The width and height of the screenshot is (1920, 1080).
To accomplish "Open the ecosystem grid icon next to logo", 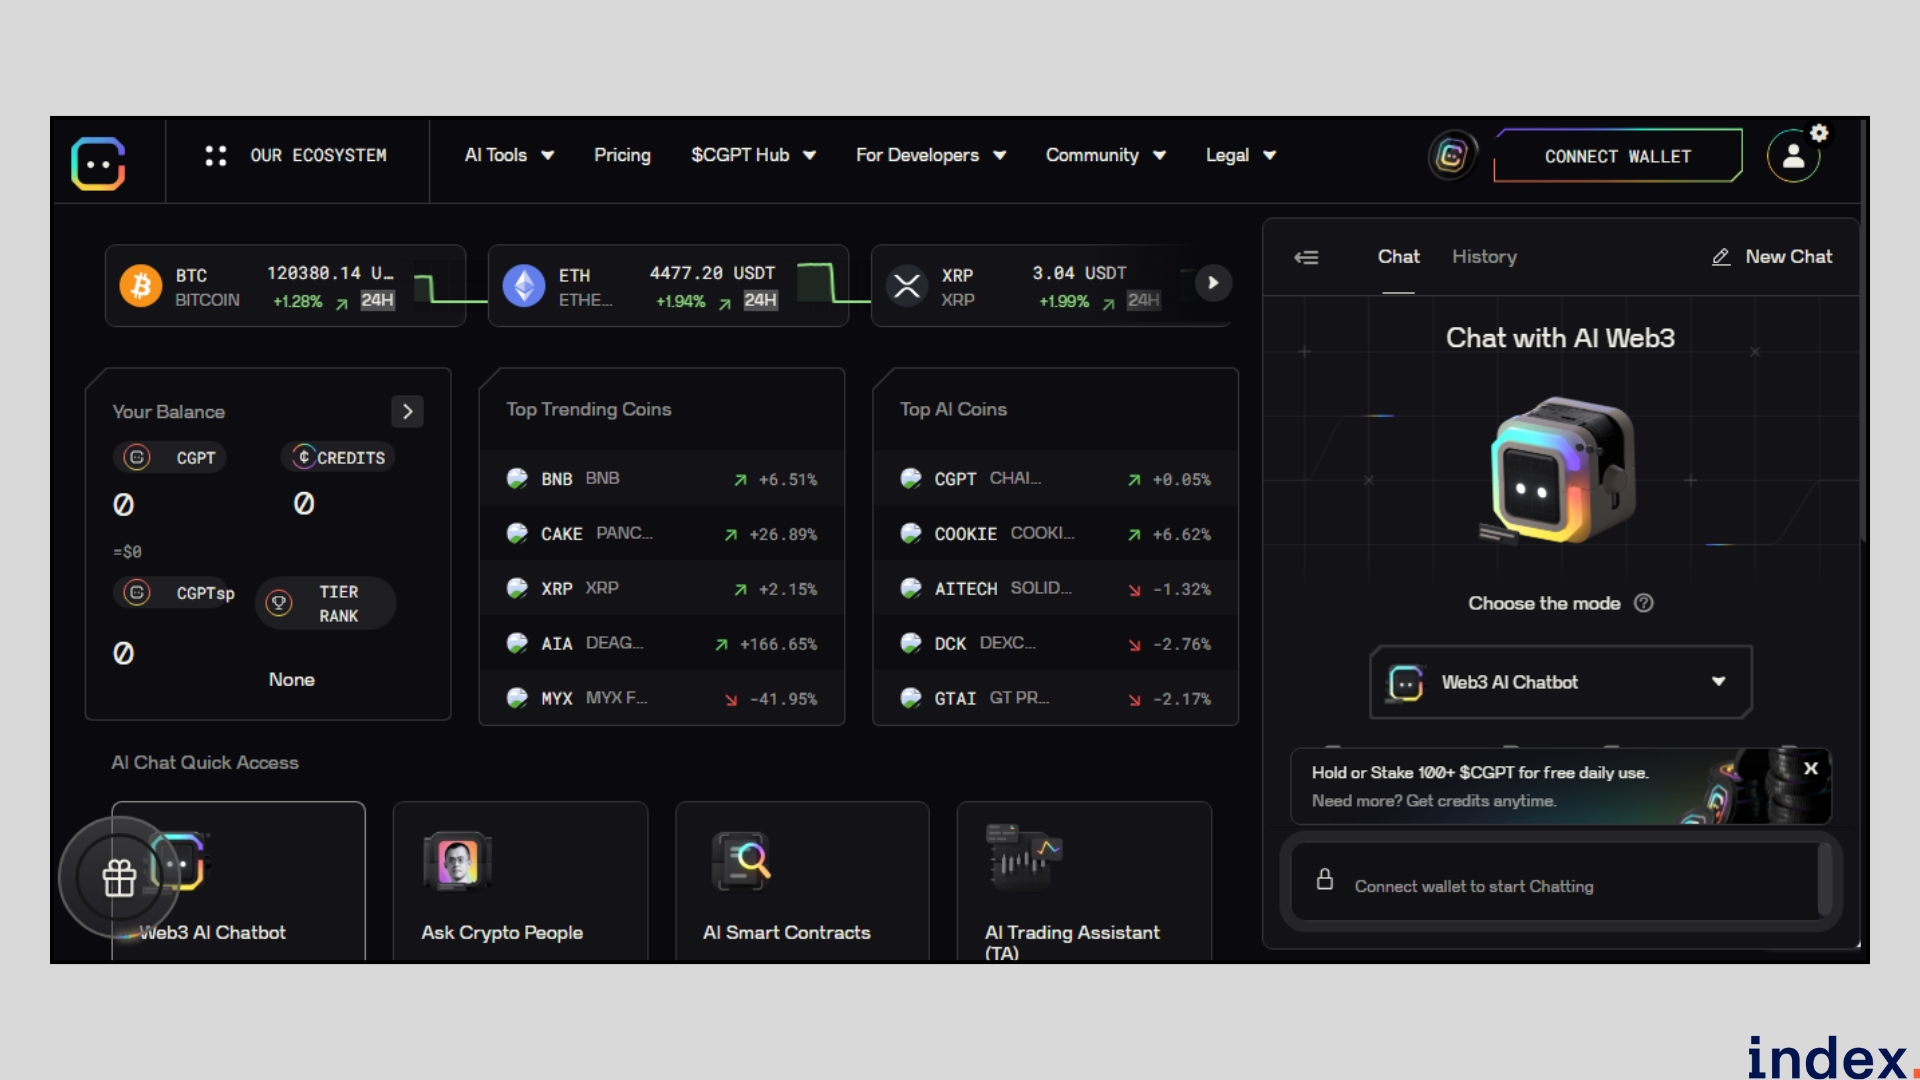I will (215, 155).
